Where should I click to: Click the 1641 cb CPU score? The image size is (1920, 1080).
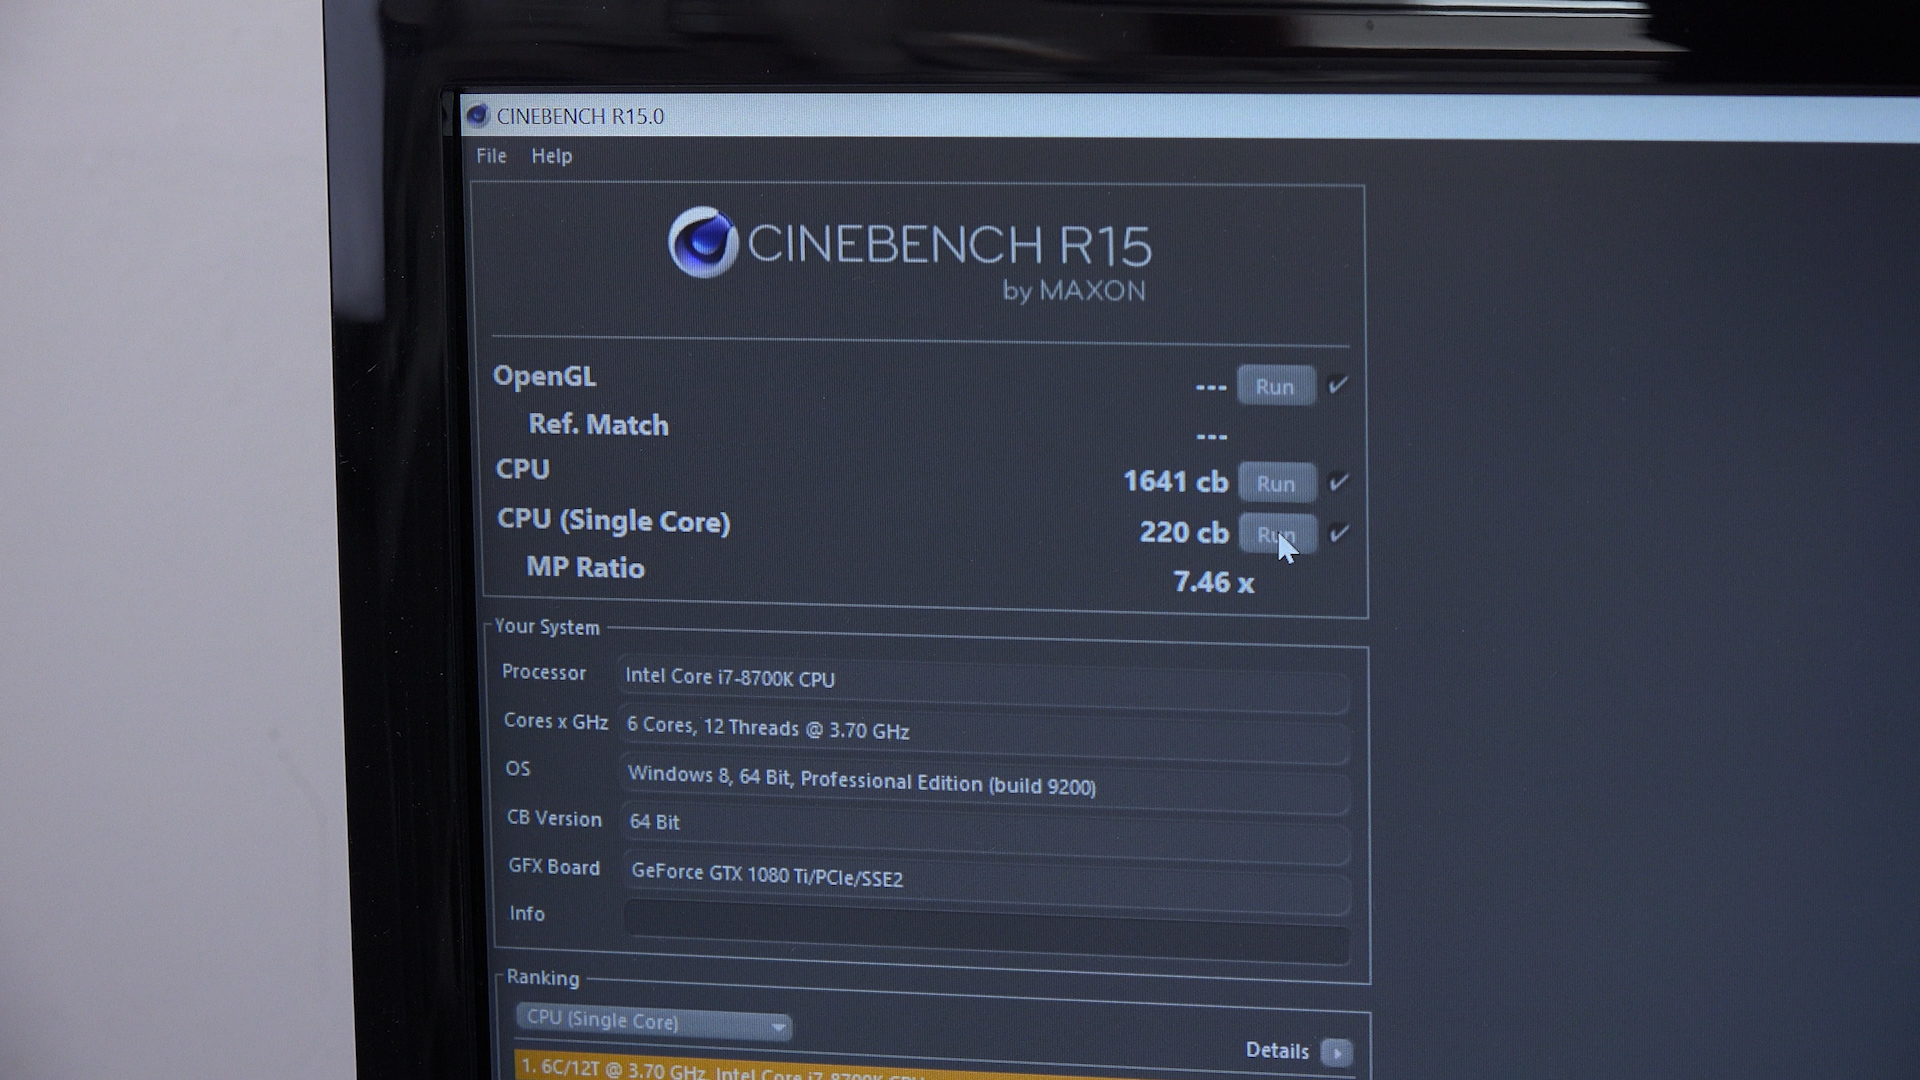[1175, 481]
